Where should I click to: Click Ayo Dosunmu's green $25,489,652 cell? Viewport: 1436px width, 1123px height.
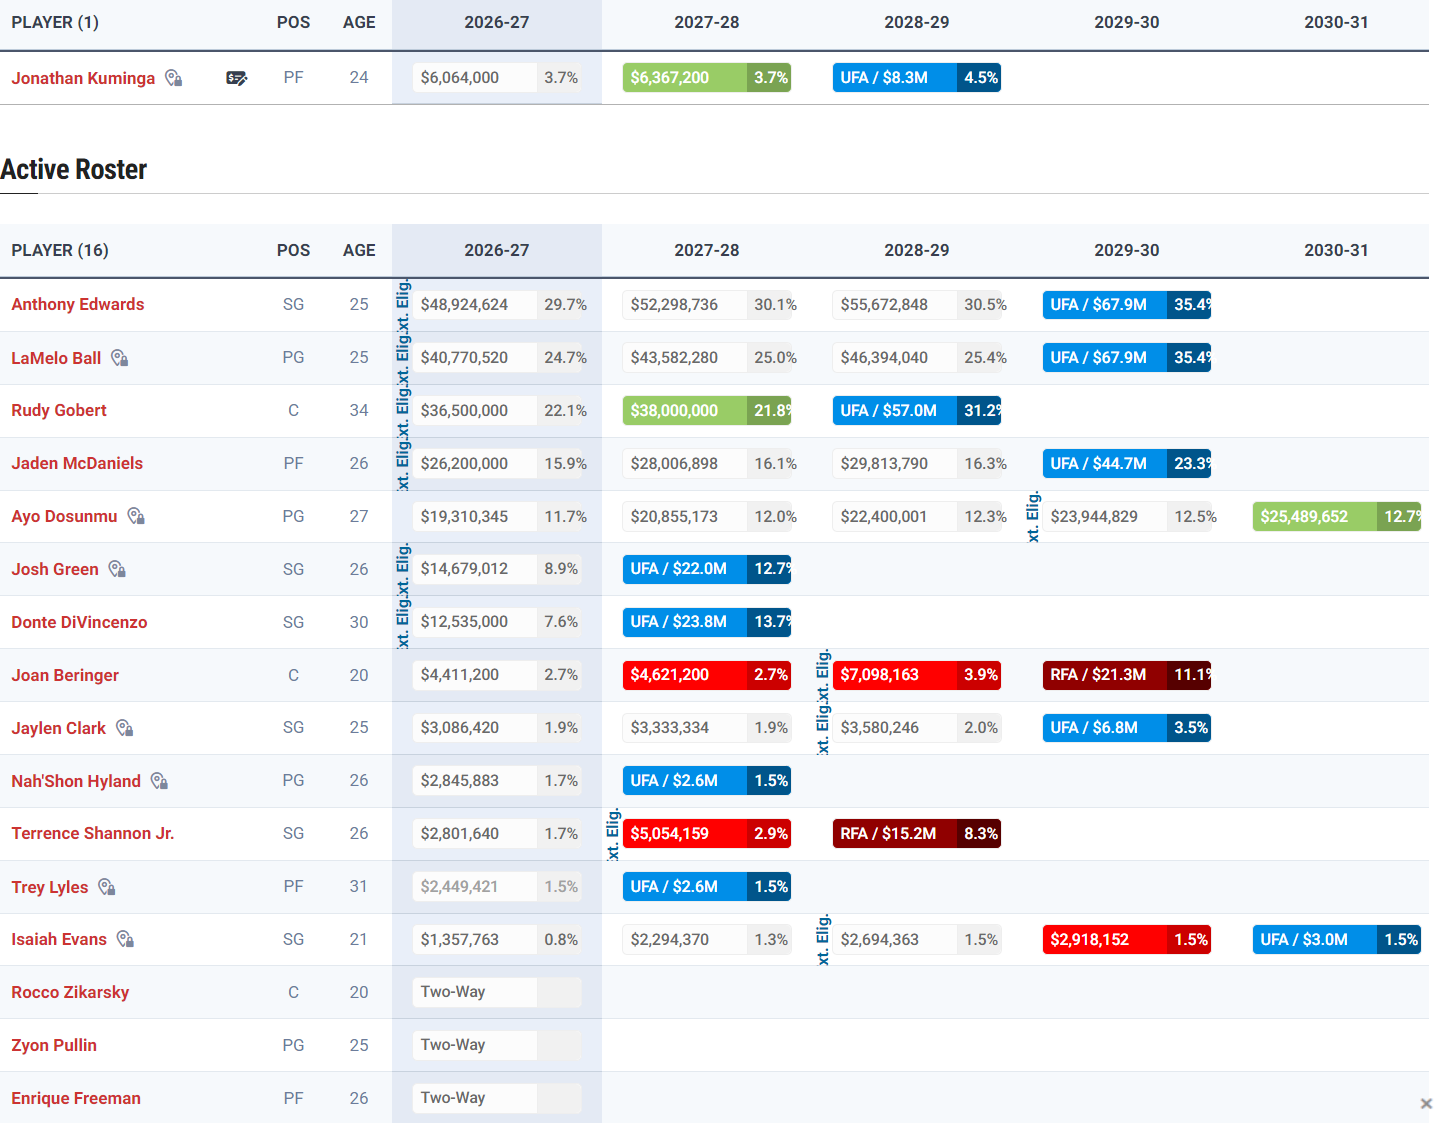1337,516
